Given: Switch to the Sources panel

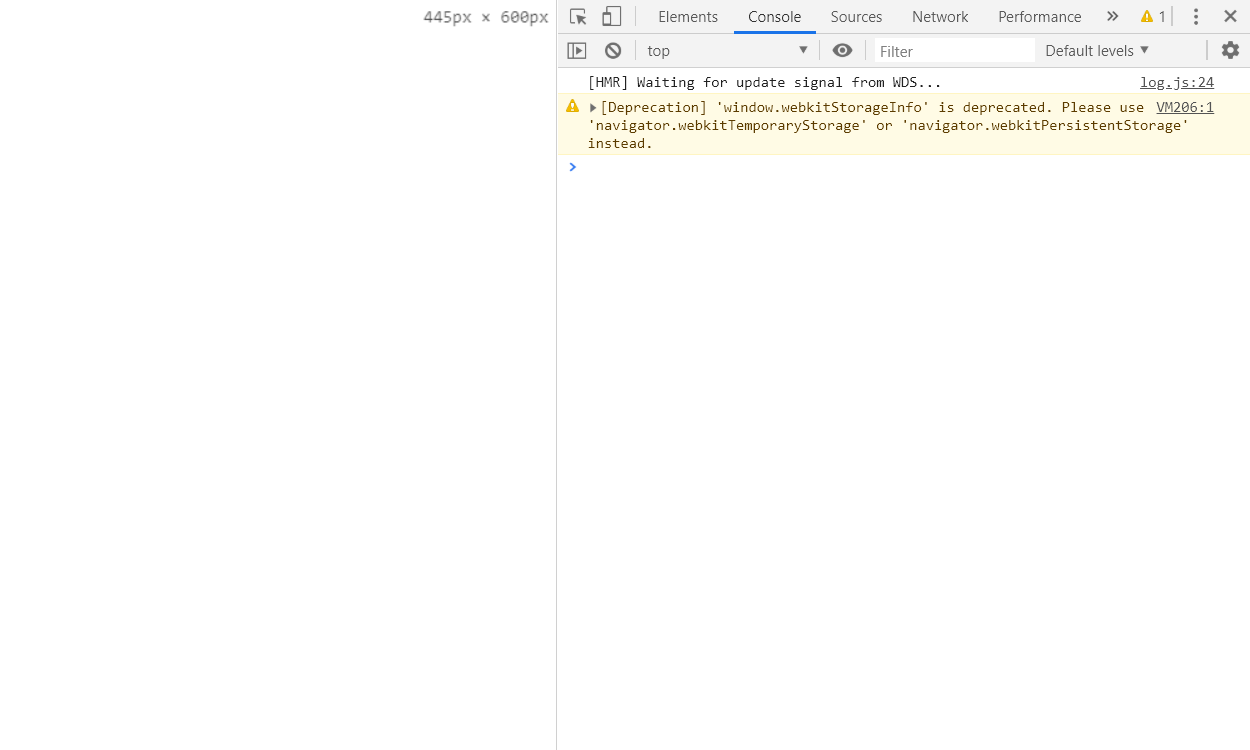Looking at the screenshot, I should 856,16.
